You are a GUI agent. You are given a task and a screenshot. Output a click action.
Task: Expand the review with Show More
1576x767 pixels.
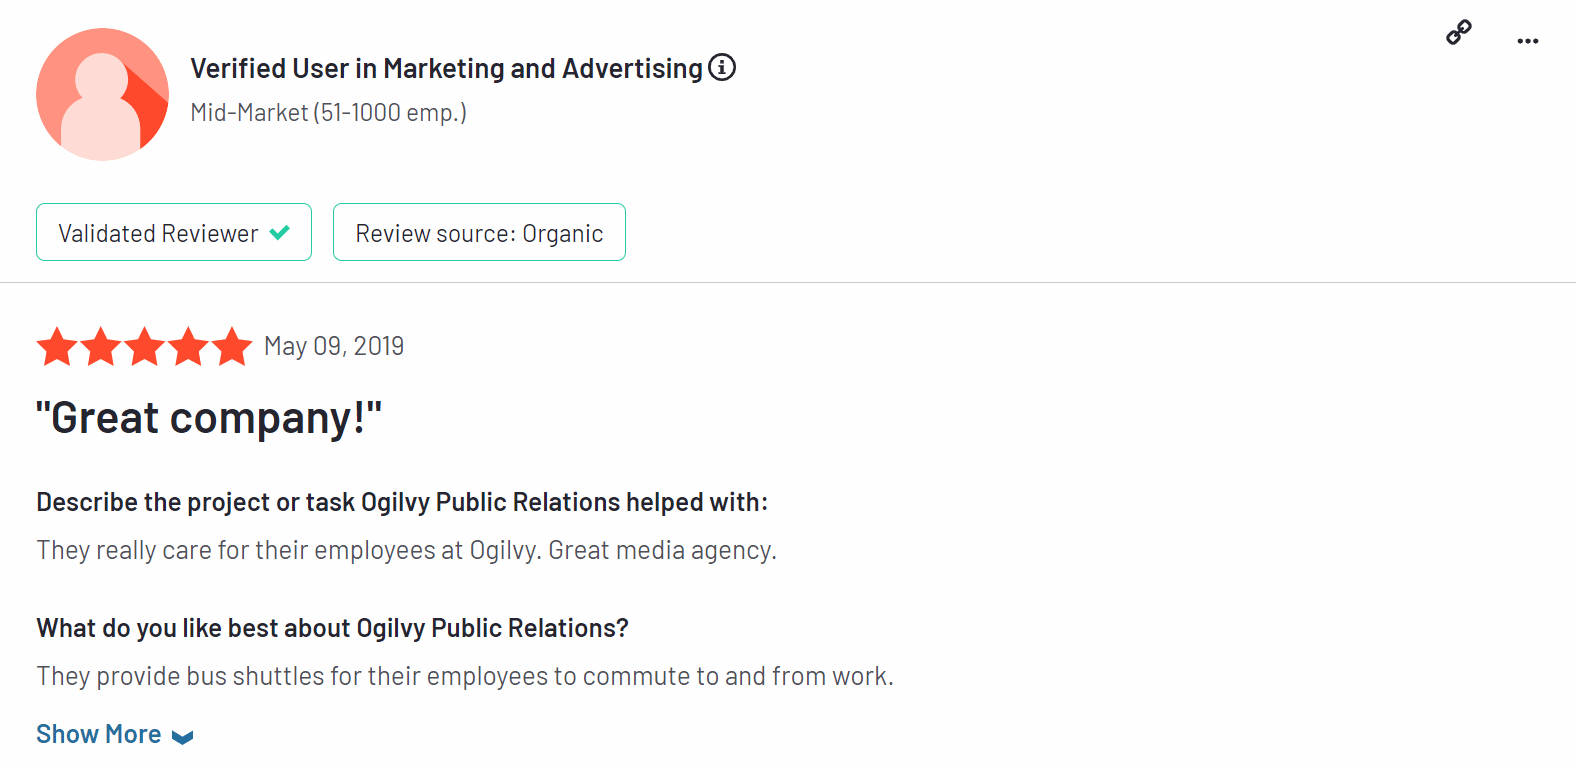click(x=99, y=734)
